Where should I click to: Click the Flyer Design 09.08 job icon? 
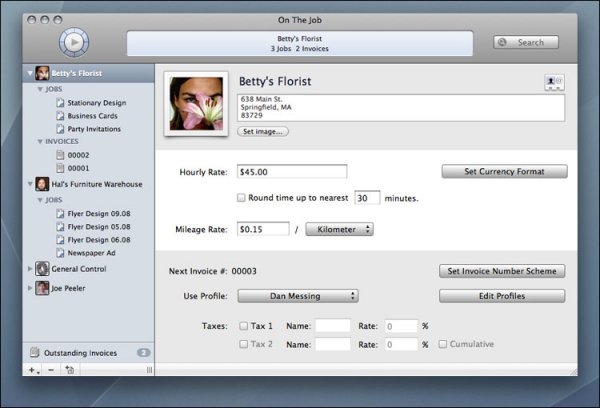tap(60, 214)
